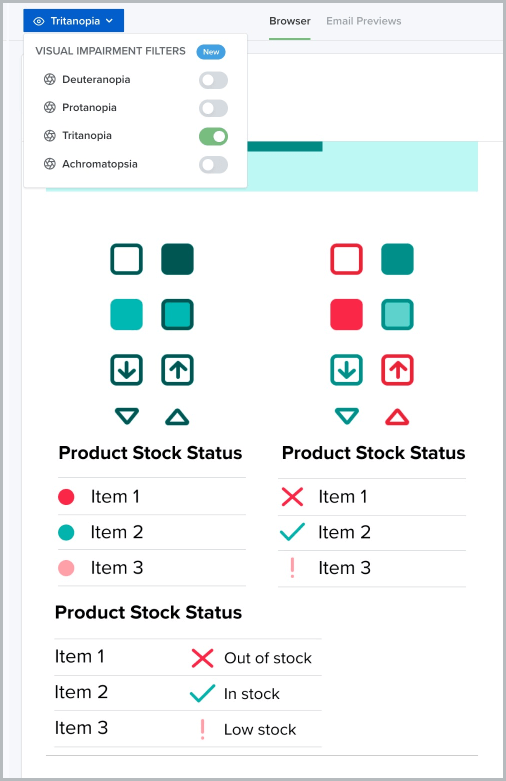Switch on the Achromatopsia toggle
The image size is (506, 781).
pyautogui.click(x=213, y=165)
